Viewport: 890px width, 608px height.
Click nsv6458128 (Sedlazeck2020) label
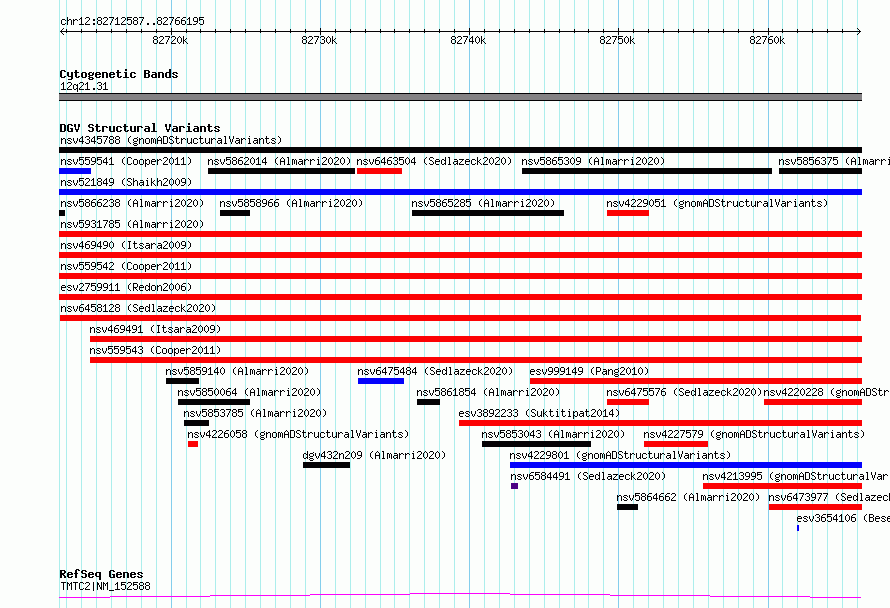click(138, 308)
